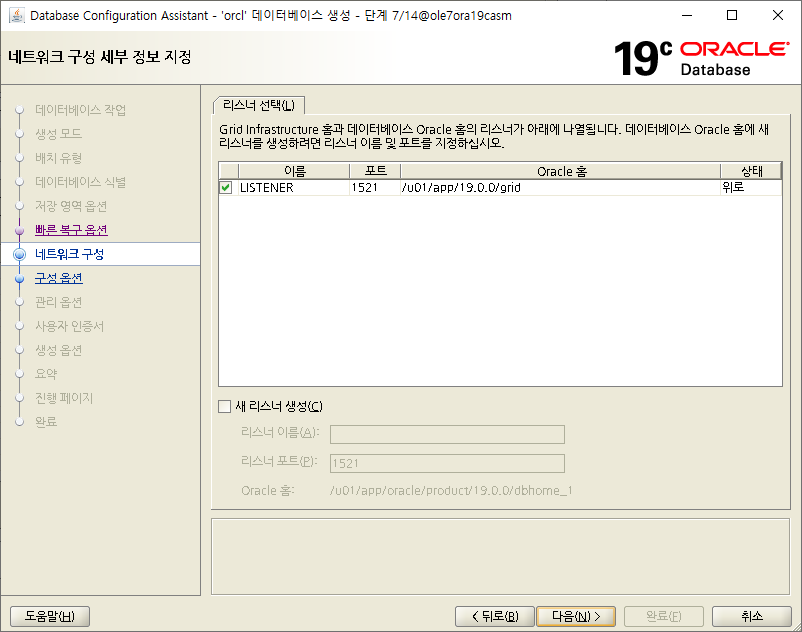Minimize the Database Configuration Assistant window
This screenshot has width=802, height=632.
click(x=687, y=15)
